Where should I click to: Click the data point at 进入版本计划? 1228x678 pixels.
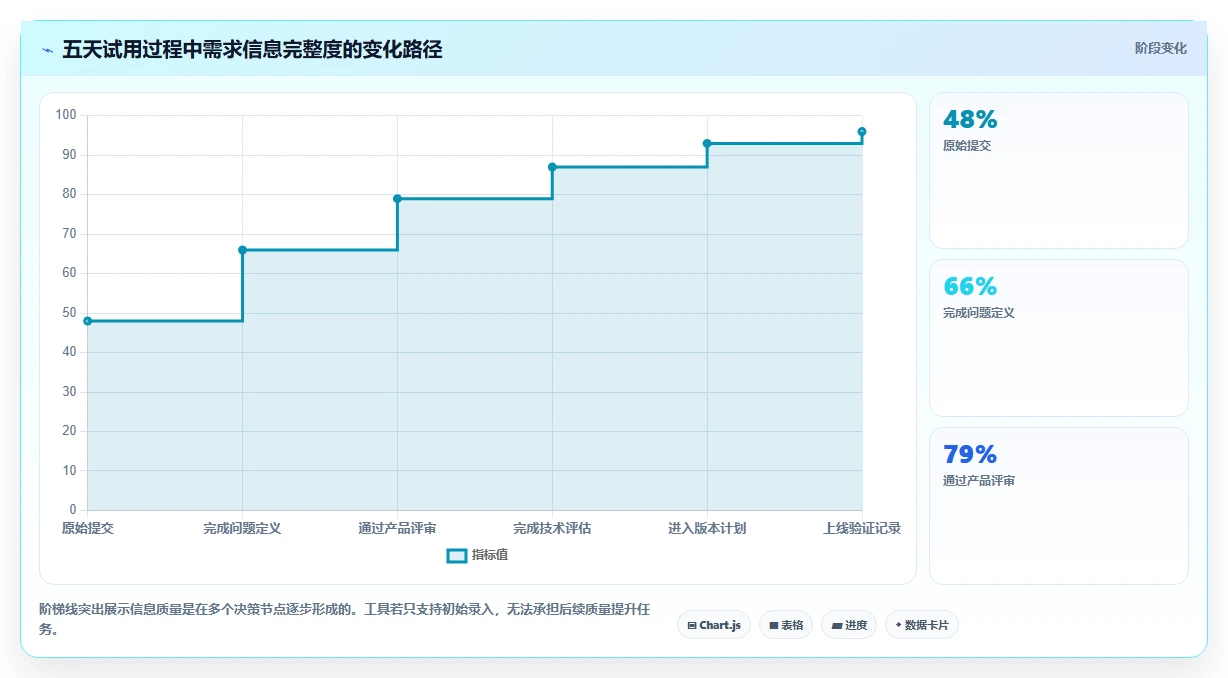(707, 143)
